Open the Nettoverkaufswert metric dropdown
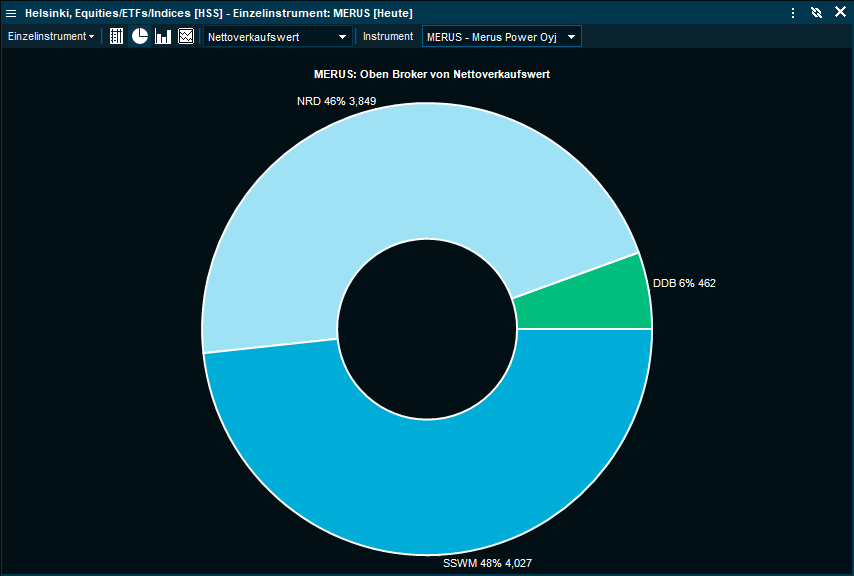Screen dimensions: 854x576 click(x=278, y=37)
